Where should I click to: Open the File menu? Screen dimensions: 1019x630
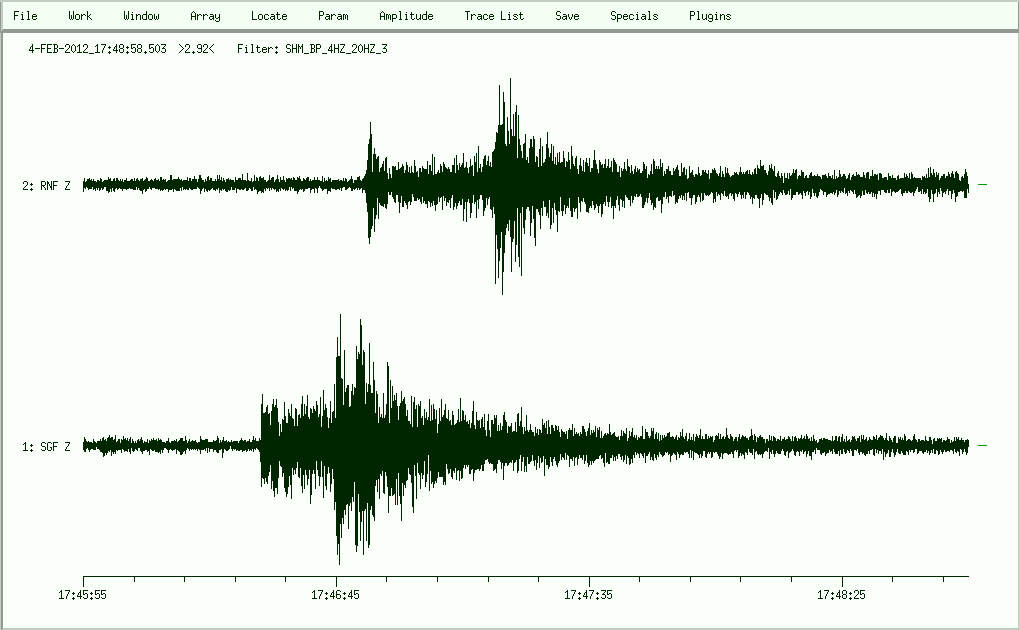point(25,16)
